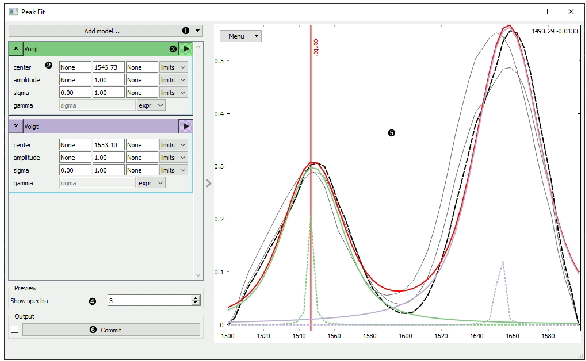586x361 pixels.
Task: Click purple model's center minimum field
Action: pyautogui.click(x=75, y=145)
